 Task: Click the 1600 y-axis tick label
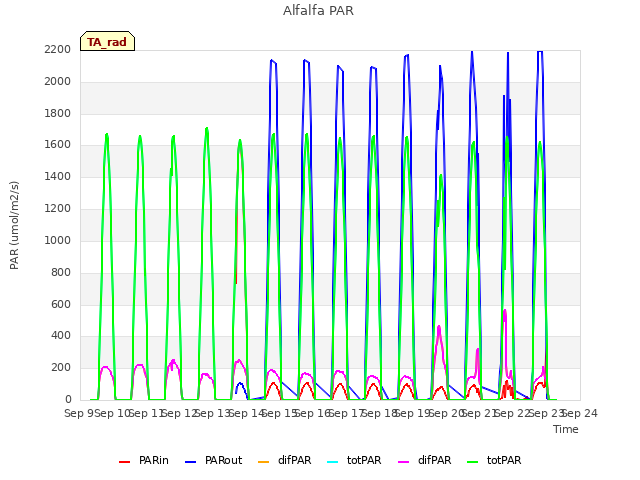click(58, 144)
